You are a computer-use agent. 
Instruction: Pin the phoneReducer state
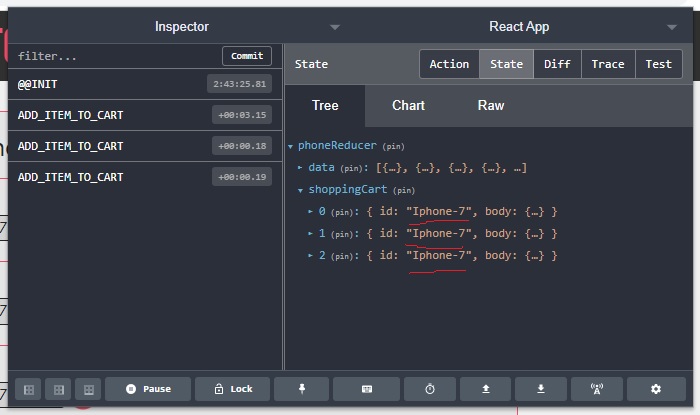pyautogui.click(x=393, y=146)
